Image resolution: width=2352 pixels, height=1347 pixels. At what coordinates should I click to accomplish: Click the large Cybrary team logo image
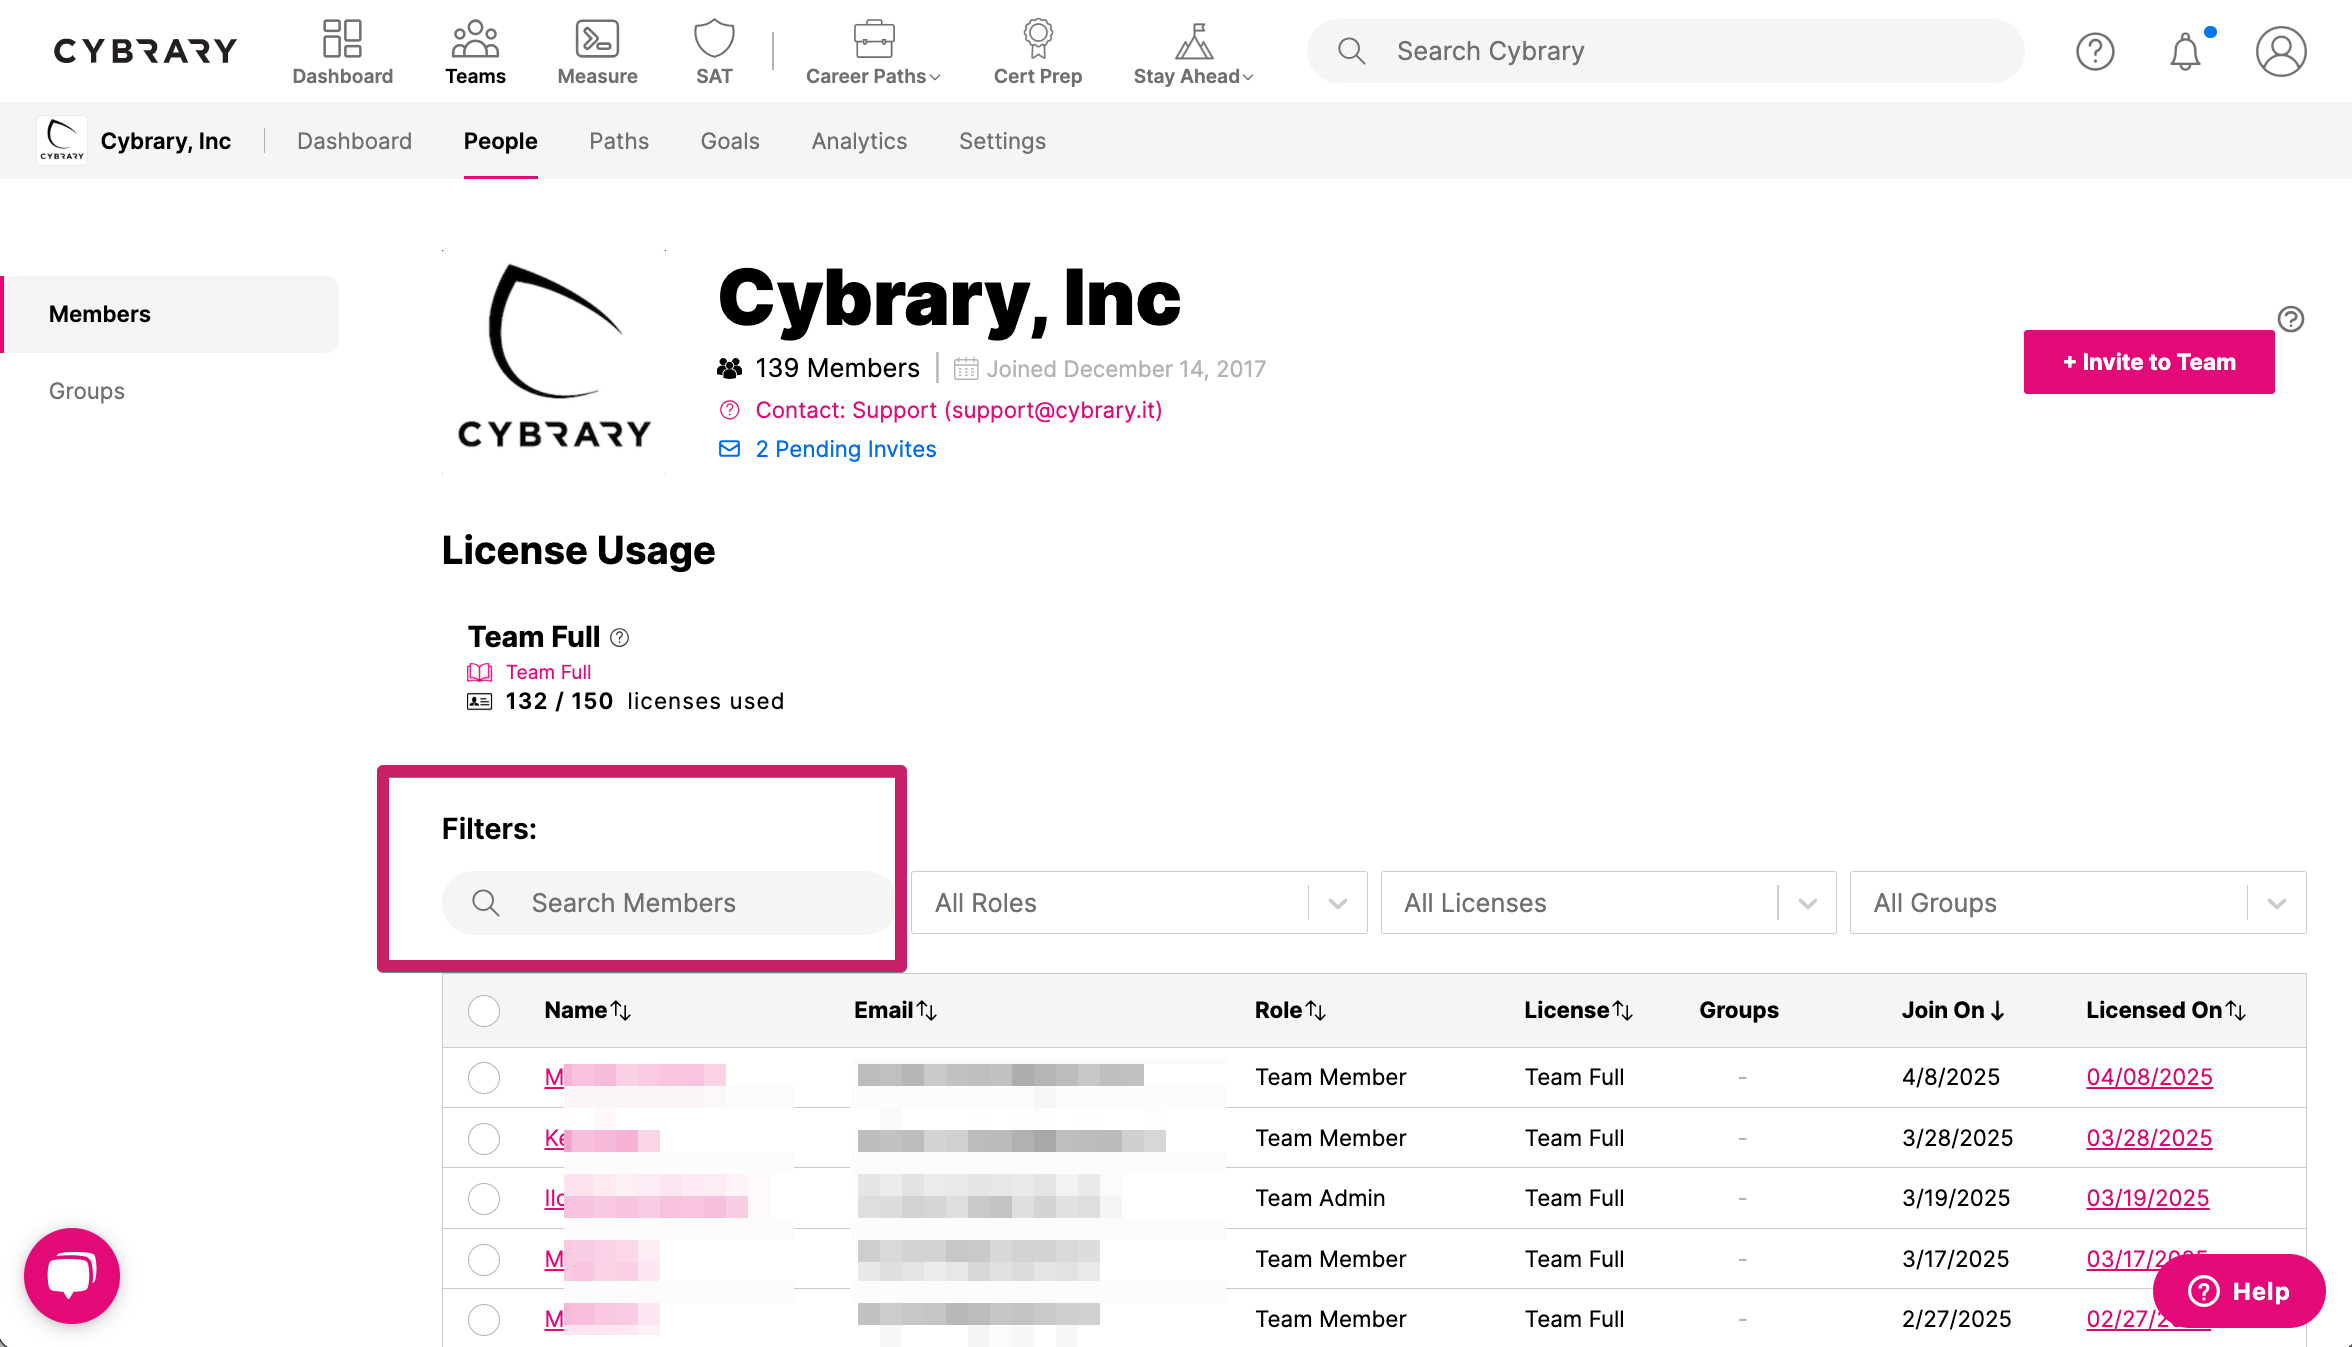(x=554, y=361)
